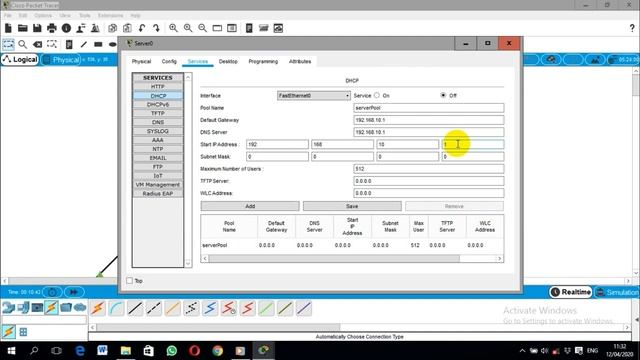Open the FastEthernet0 interface dropdown
The width and height of the screenshot is (640, 360).
pos(313,96)
